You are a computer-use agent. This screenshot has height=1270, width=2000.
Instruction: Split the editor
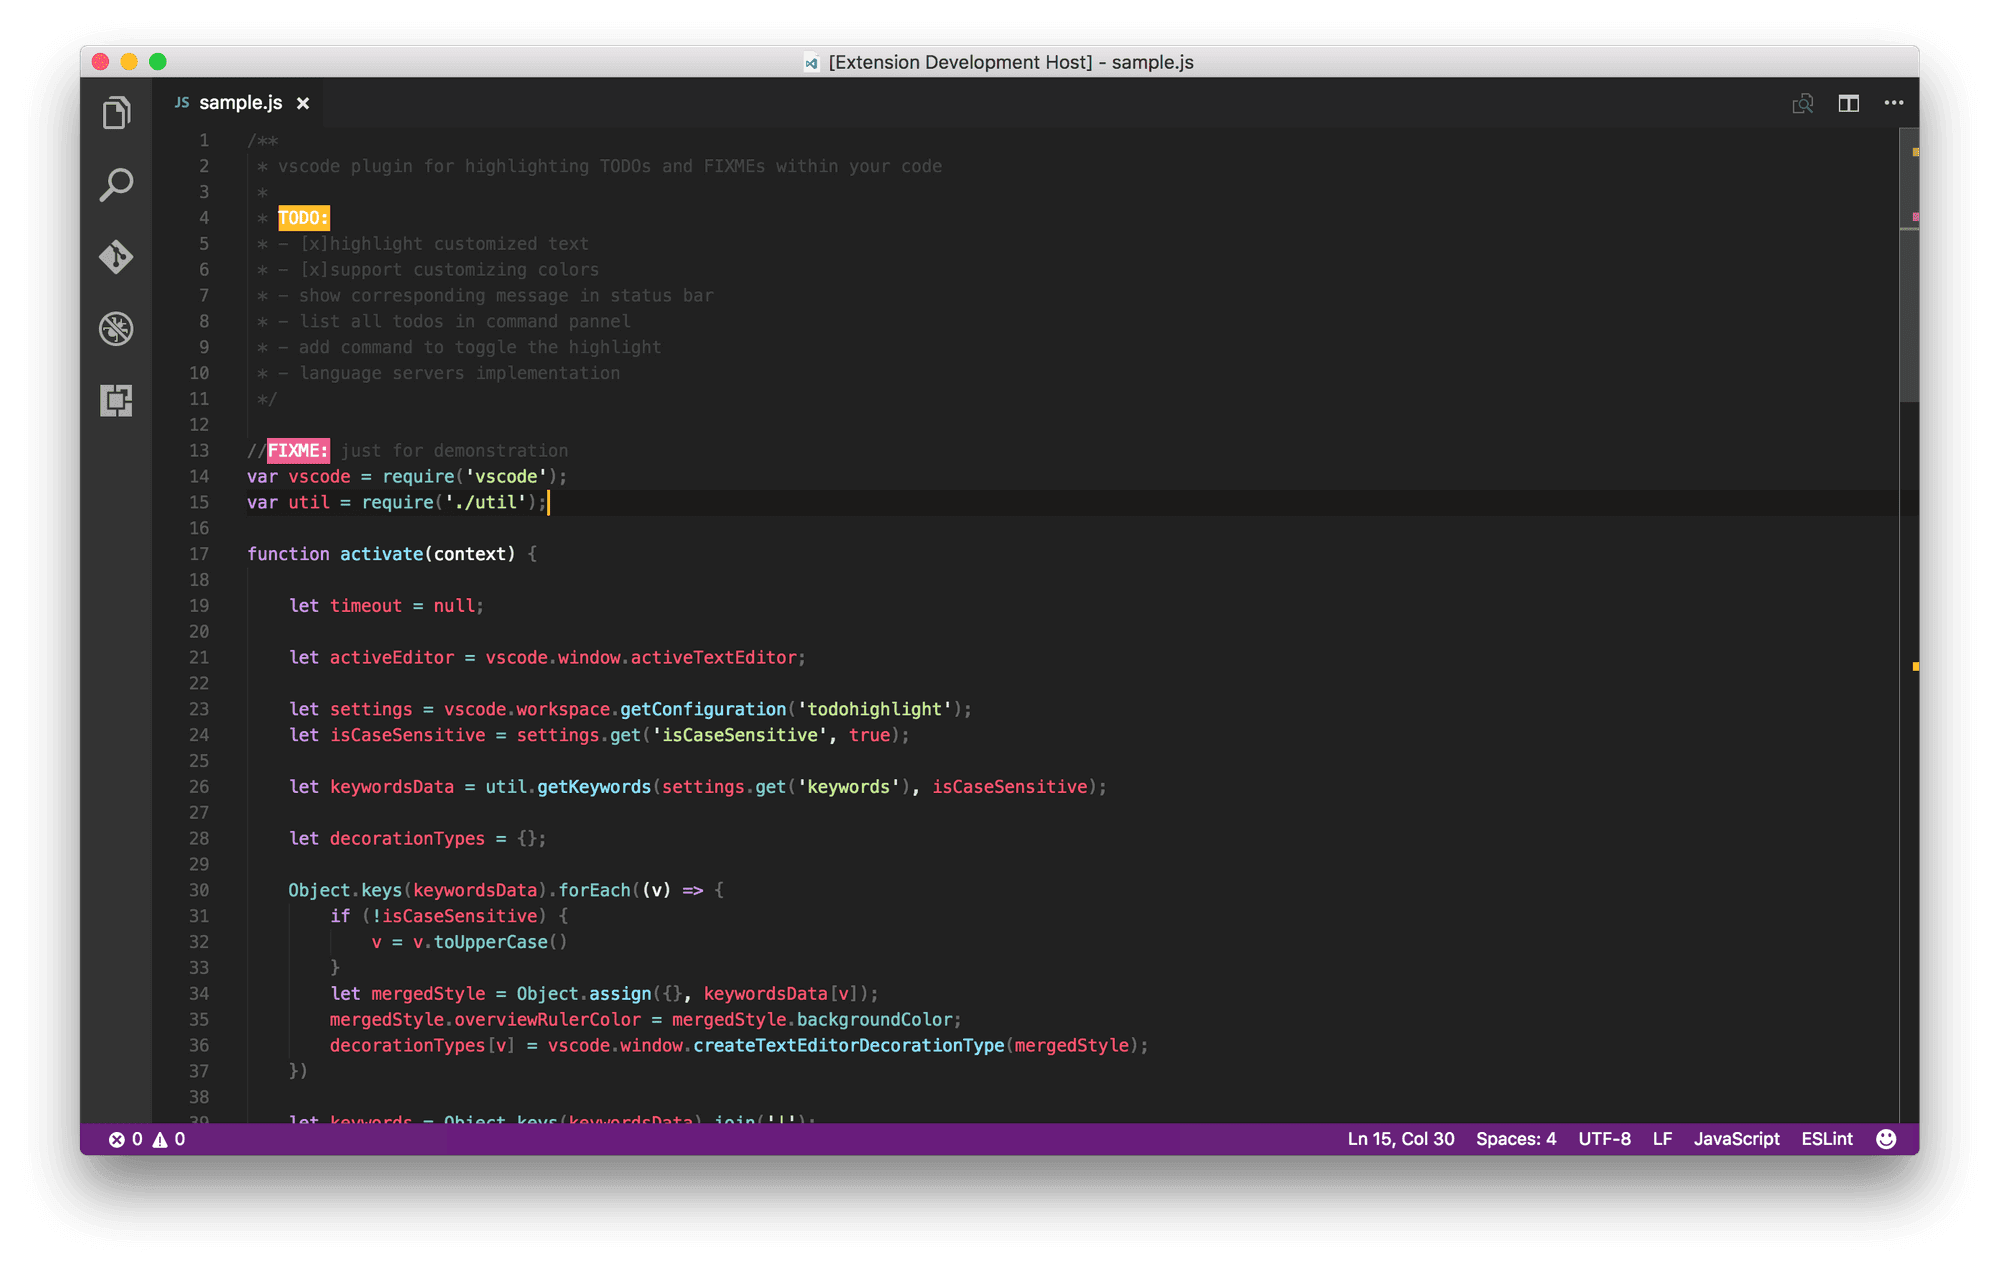coord(1848,103)
